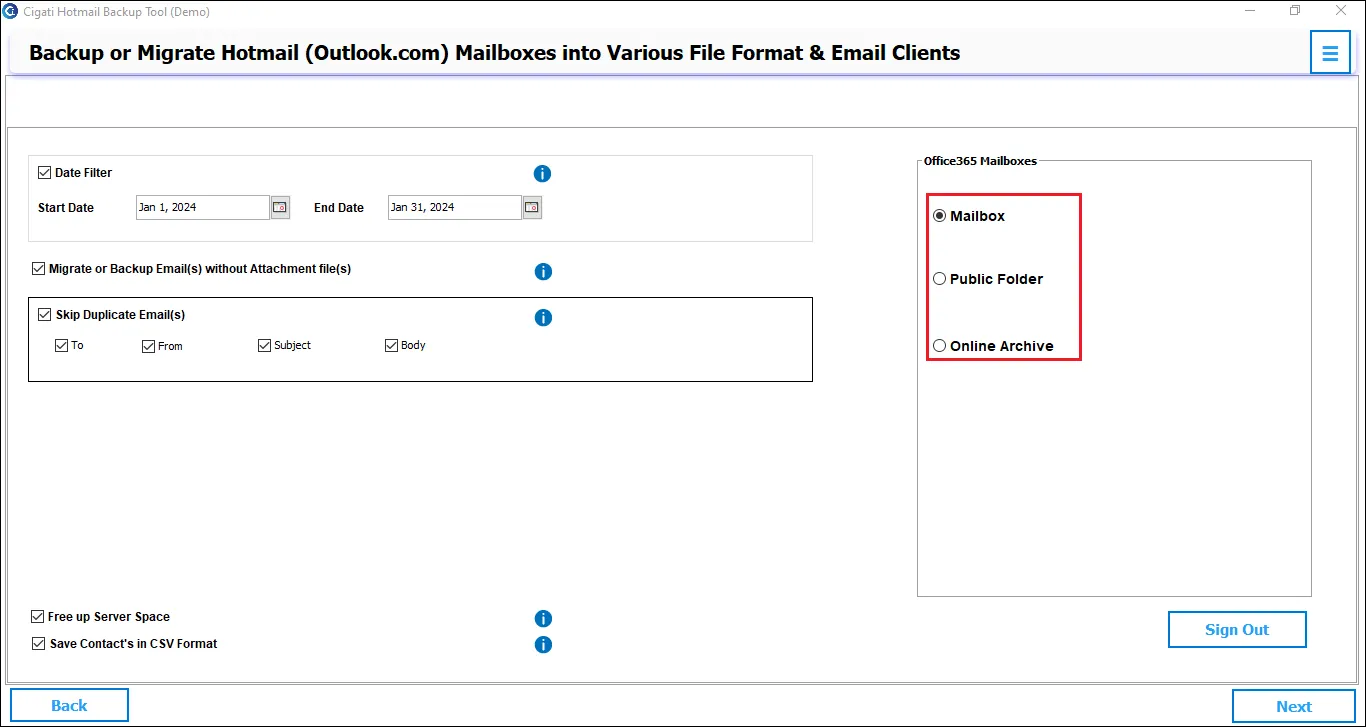
Task: Uncheck the To duplicate criterion
Action: pos(62,346)
